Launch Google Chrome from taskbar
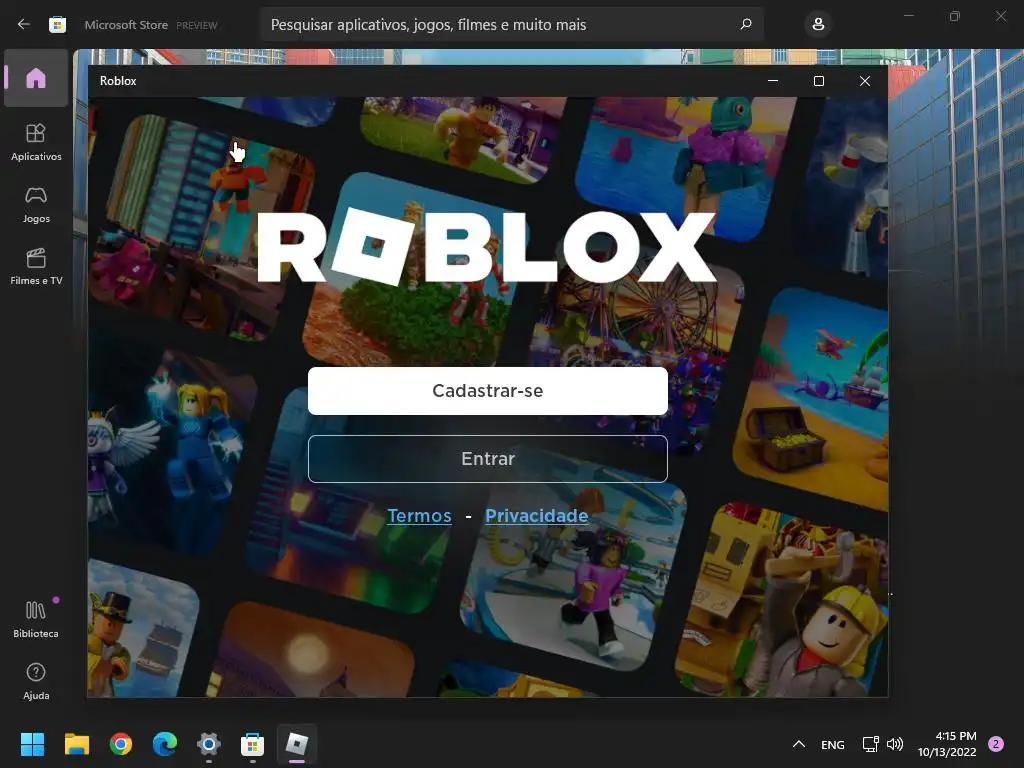Screen dimensions: 1024x768 (x=121, y=744)
